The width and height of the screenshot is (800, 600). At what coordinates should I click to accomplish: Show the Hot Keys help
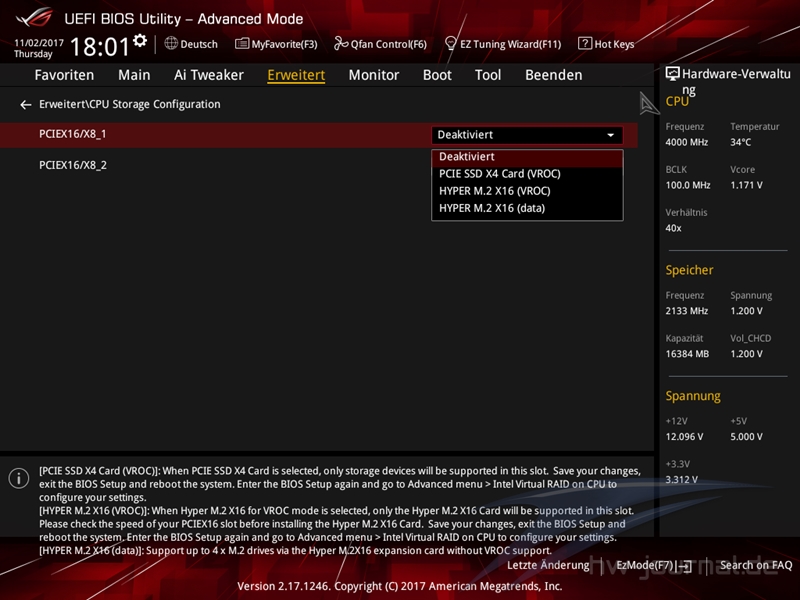(x=606, y=44)
